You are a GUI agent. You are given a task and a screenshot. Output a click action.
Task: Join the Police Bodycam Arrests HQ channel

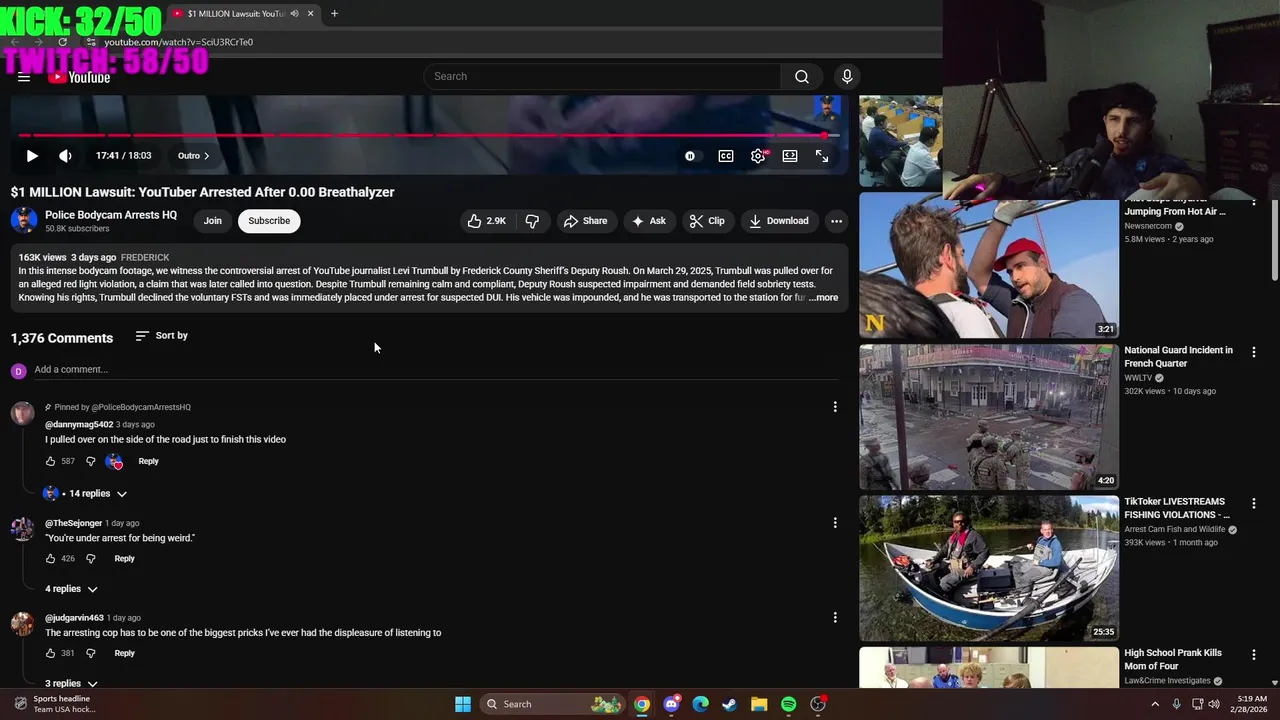[213, 221]
